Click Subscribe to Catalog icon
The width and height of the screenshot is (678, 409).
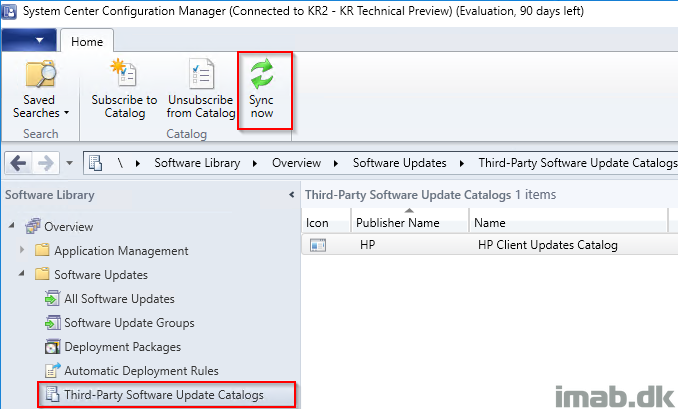coord(124,73)
